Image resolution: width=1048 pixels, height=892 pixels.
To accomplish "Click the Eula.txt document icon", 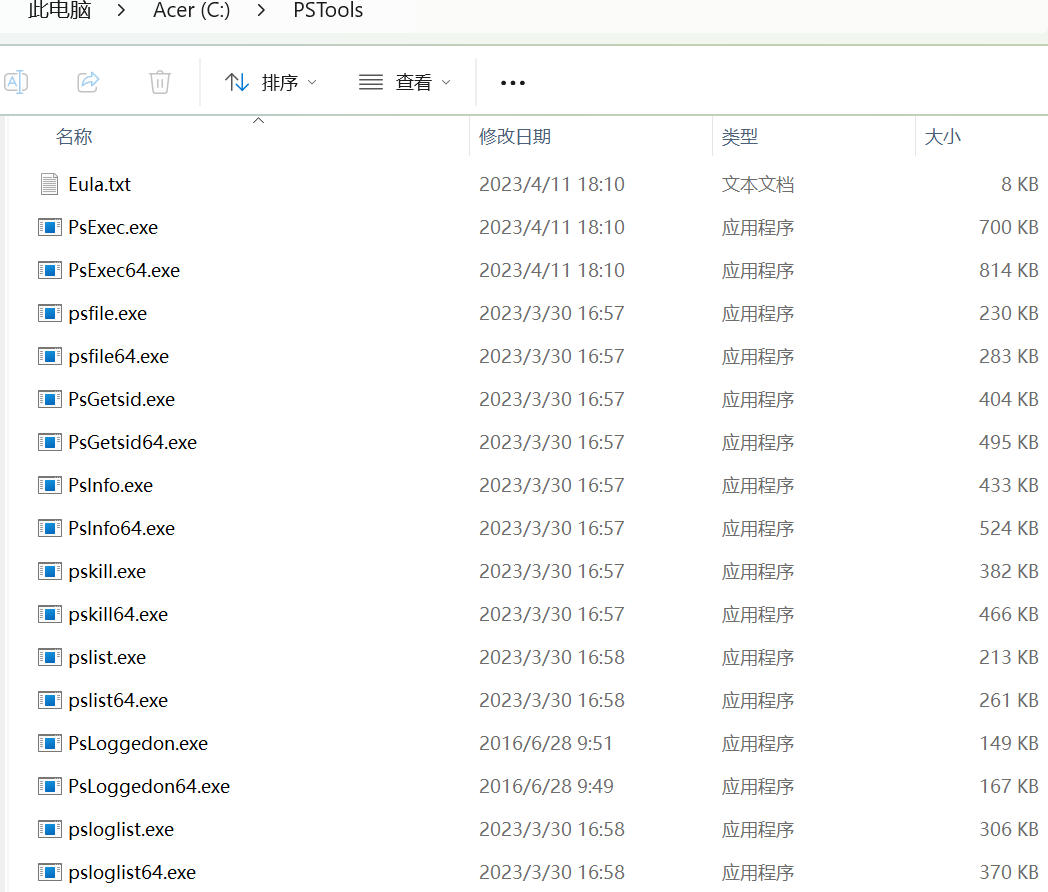I will tap(49, 184).
